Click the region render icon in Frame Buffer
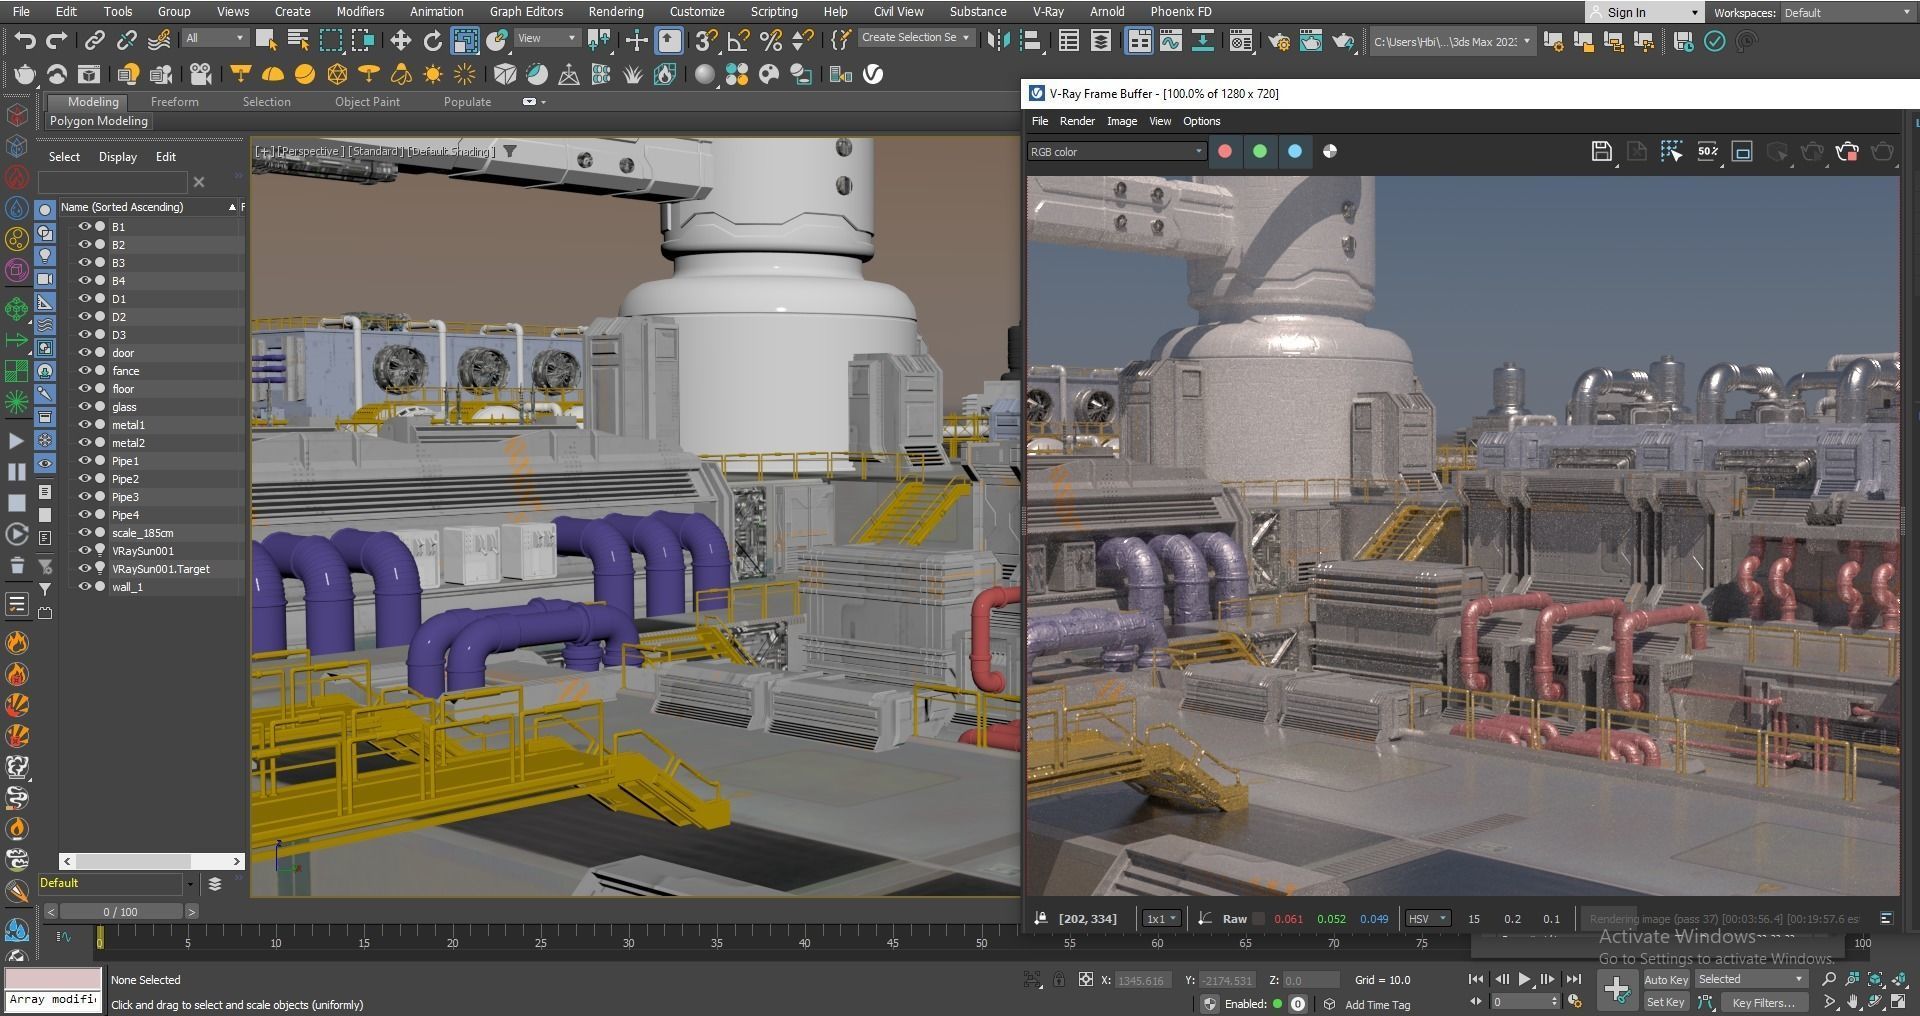 coord(1671,151)
